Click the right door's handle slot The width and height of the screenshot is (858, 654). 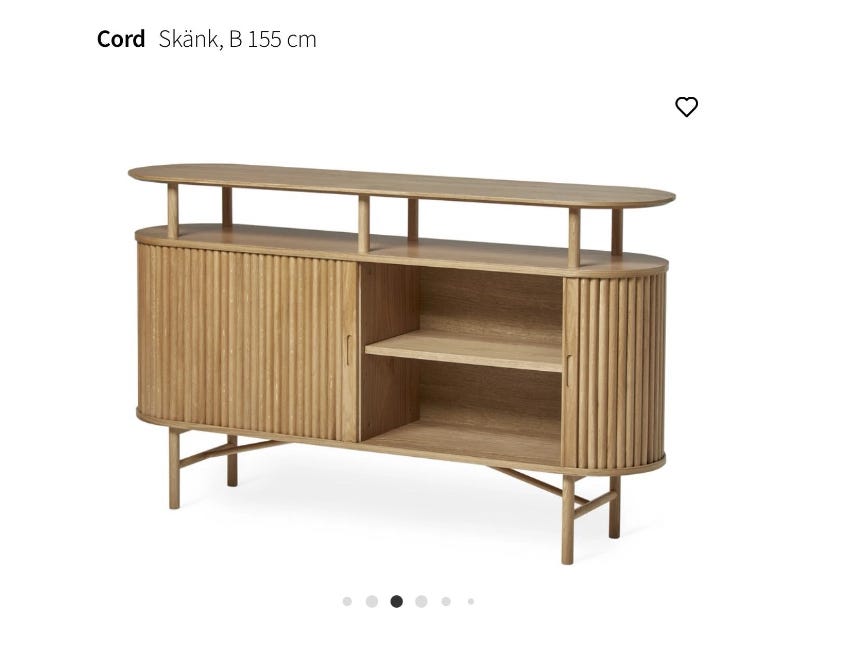point(569,371)
